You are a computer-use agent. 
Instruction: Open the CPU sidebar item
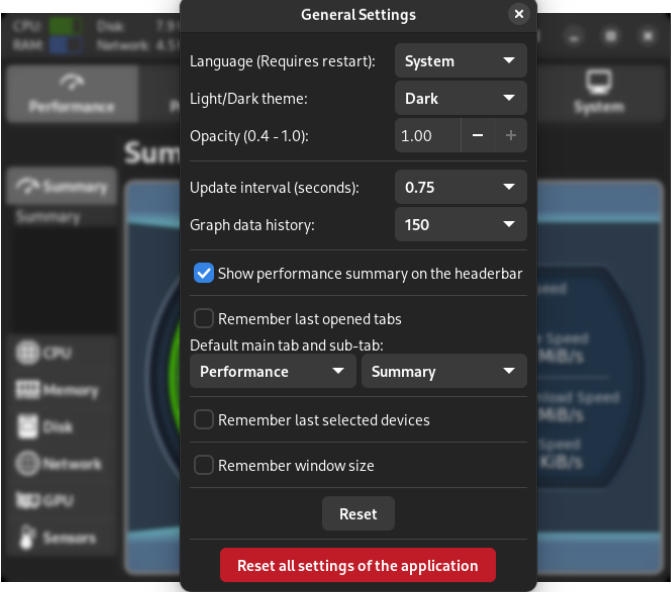coord(62,353)
